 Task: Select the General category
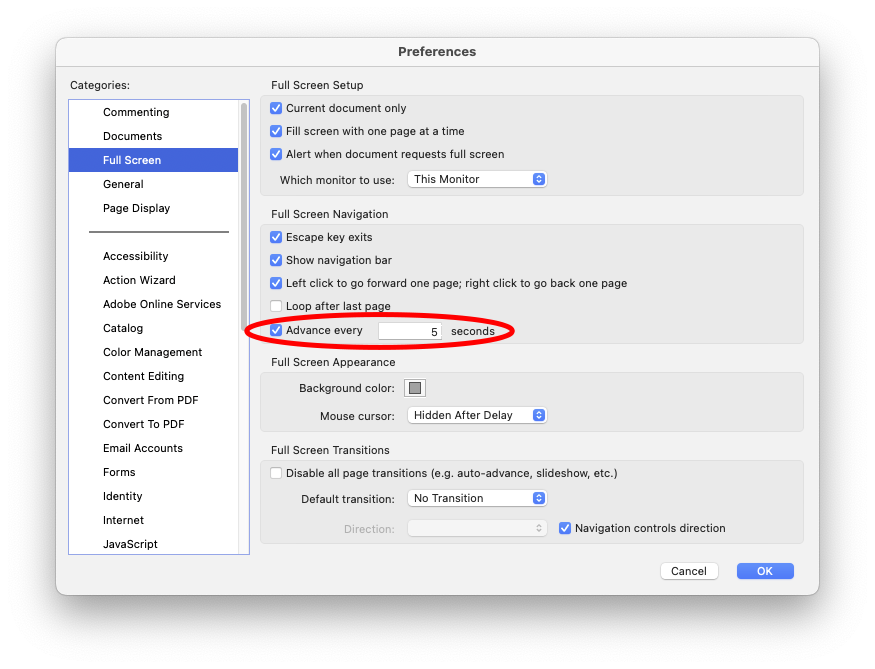123,184
